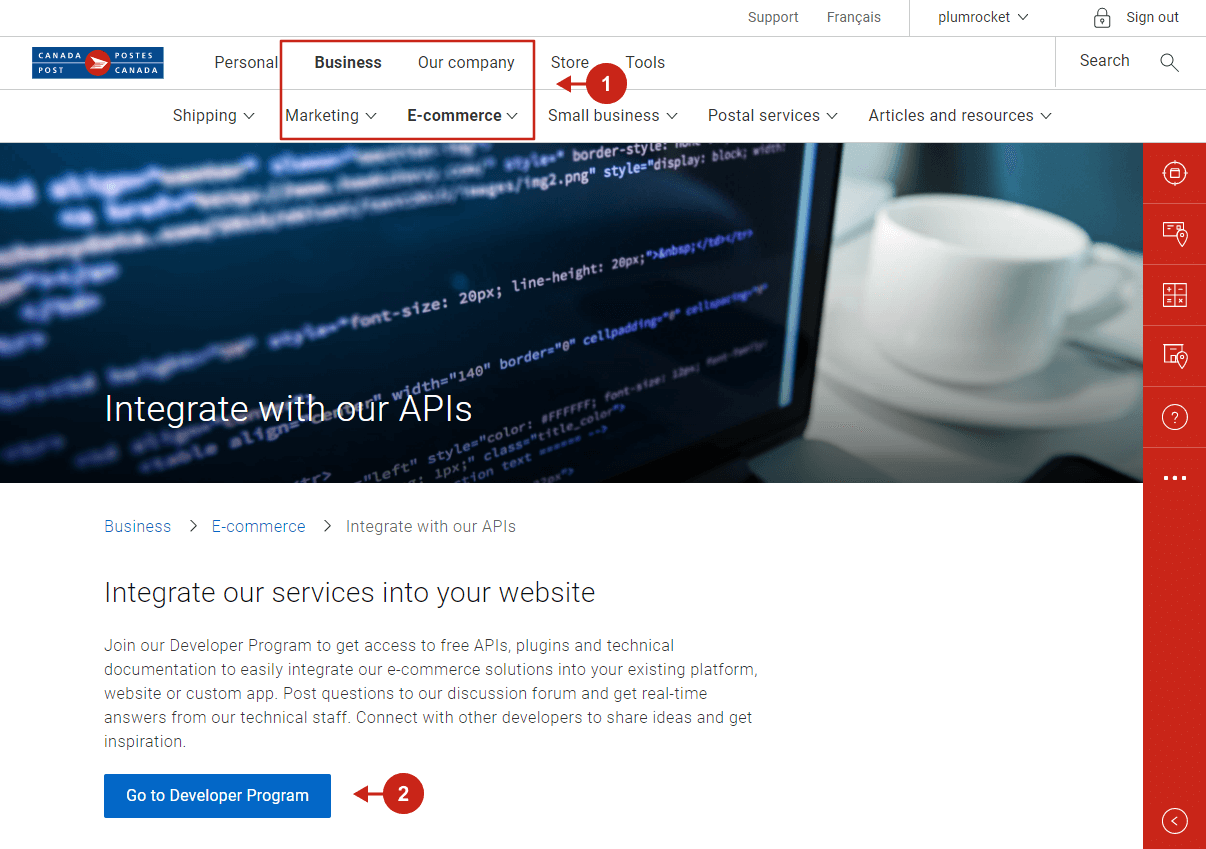Click the Track package icon in red sidebar

point(1174,173)
